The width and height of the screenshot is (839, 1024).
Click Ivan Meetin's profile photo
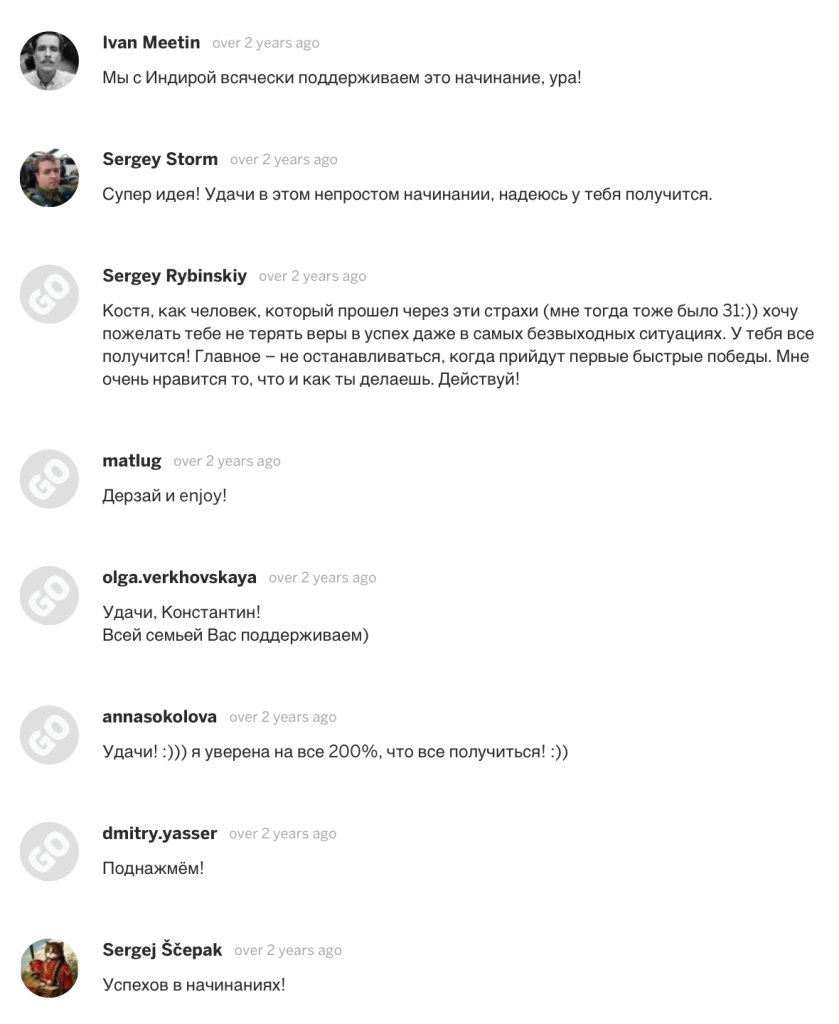coord(49,60)
